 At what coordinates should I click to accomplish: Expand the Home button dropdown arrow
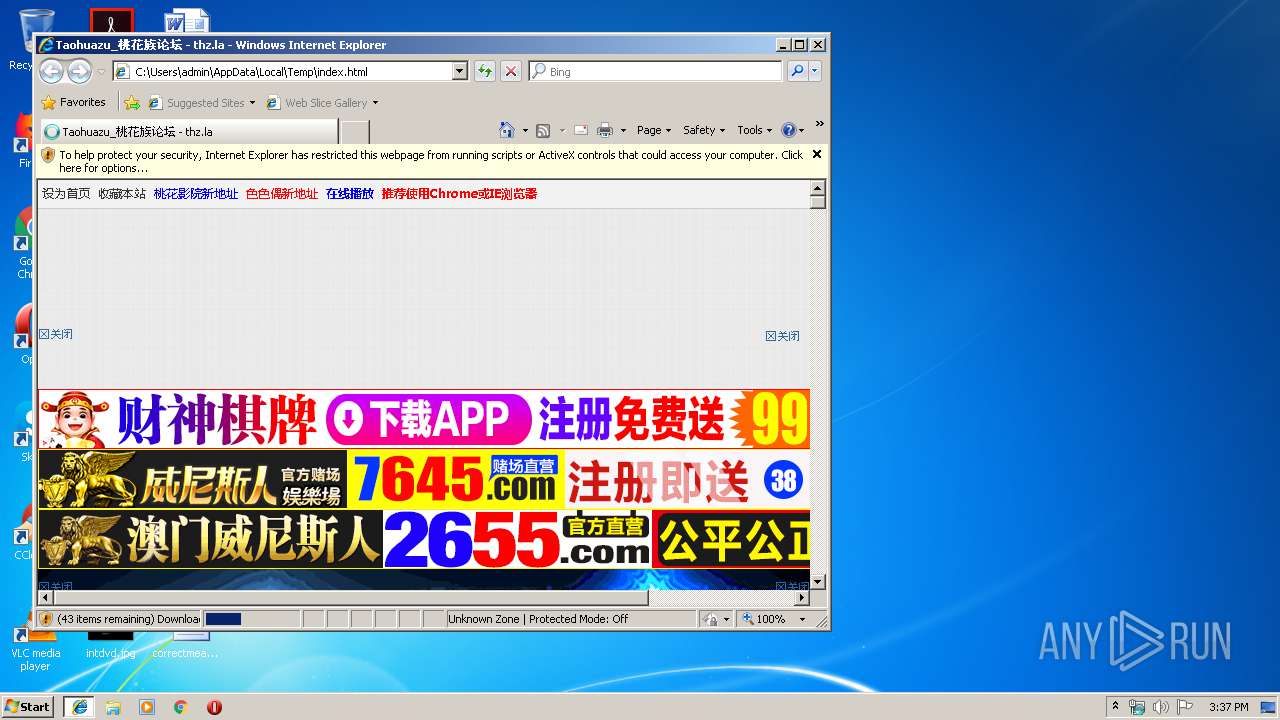(x=525, y=130)
